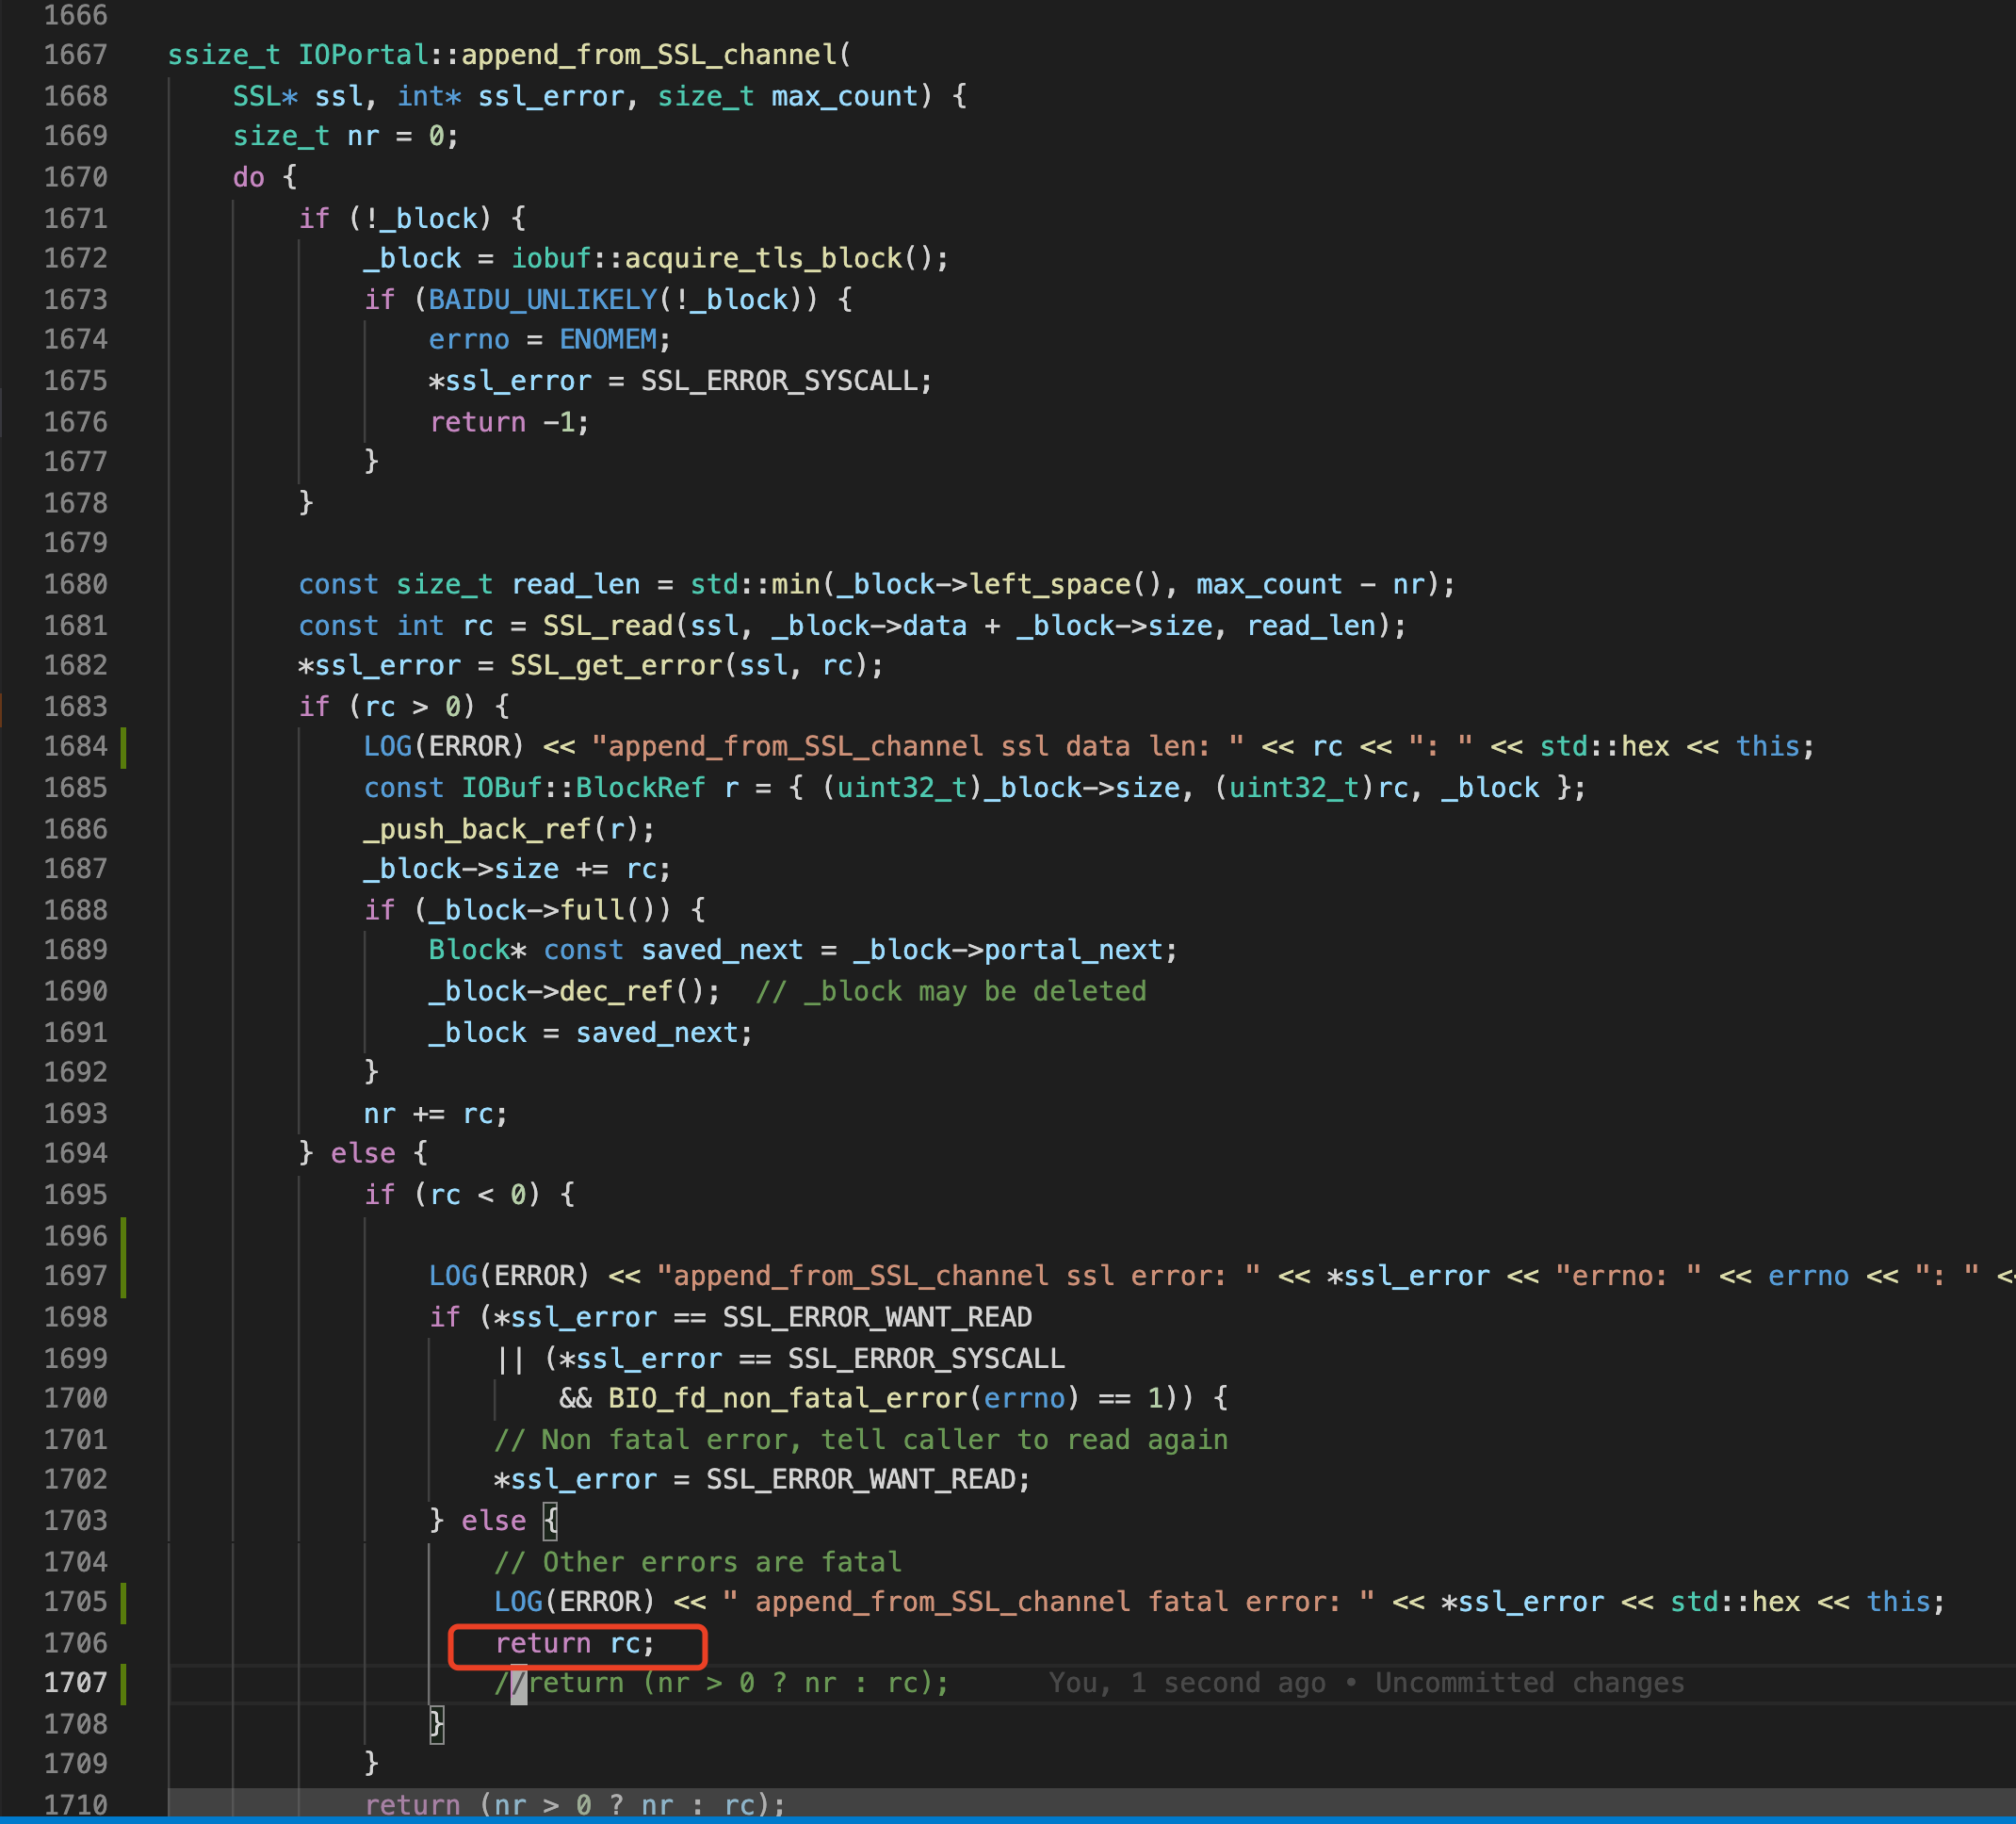Click the git change indicator beside line 1684
This screenshot has width=2016, height=1824.
[x=124, y=746]
